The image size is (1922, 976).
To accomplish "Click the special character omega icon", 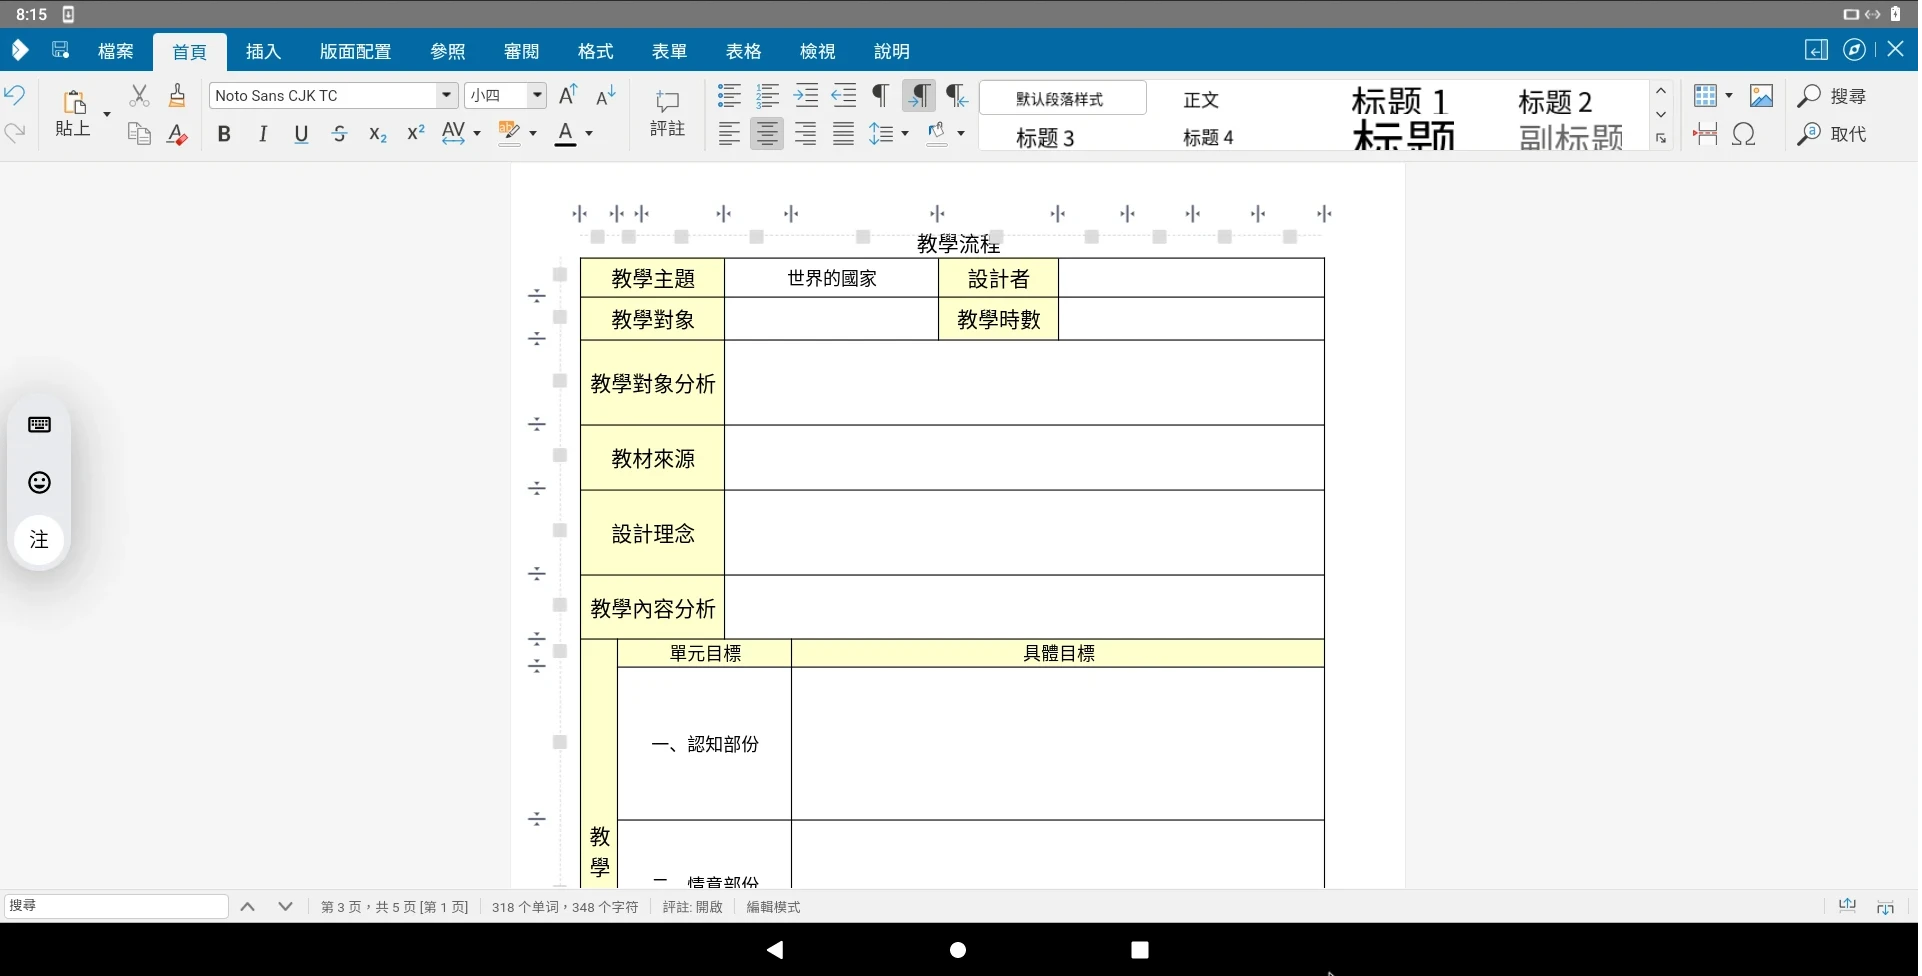I will click(x=1744, y=134).
